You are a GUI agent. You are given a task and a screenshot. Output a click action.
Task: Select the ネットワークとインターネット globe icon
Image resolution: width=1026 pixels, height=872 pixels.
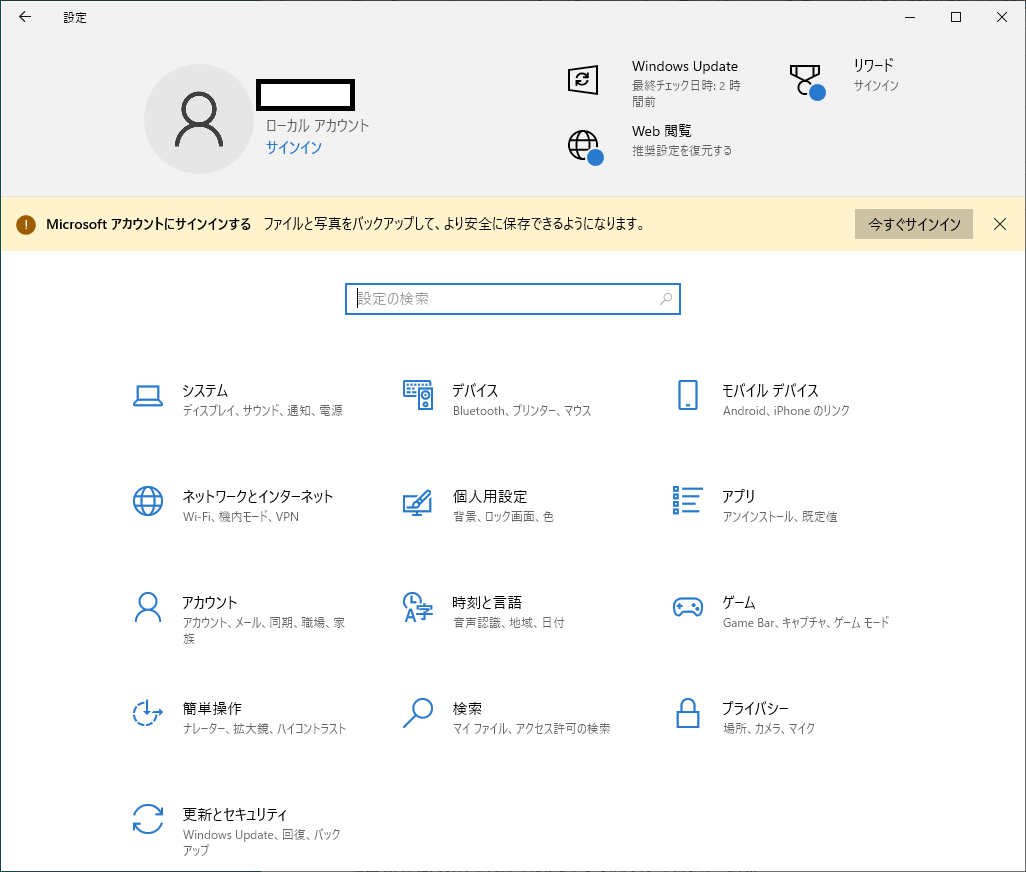[148, 501]
